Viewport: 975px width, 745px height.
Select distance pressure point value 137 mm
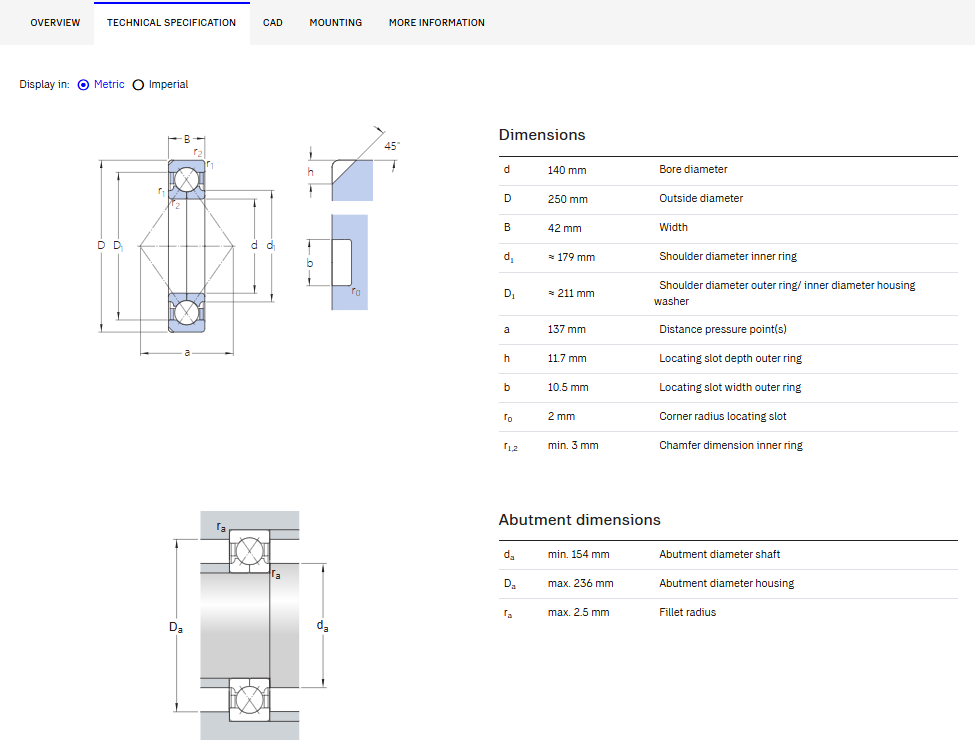[x=566, y=330]
